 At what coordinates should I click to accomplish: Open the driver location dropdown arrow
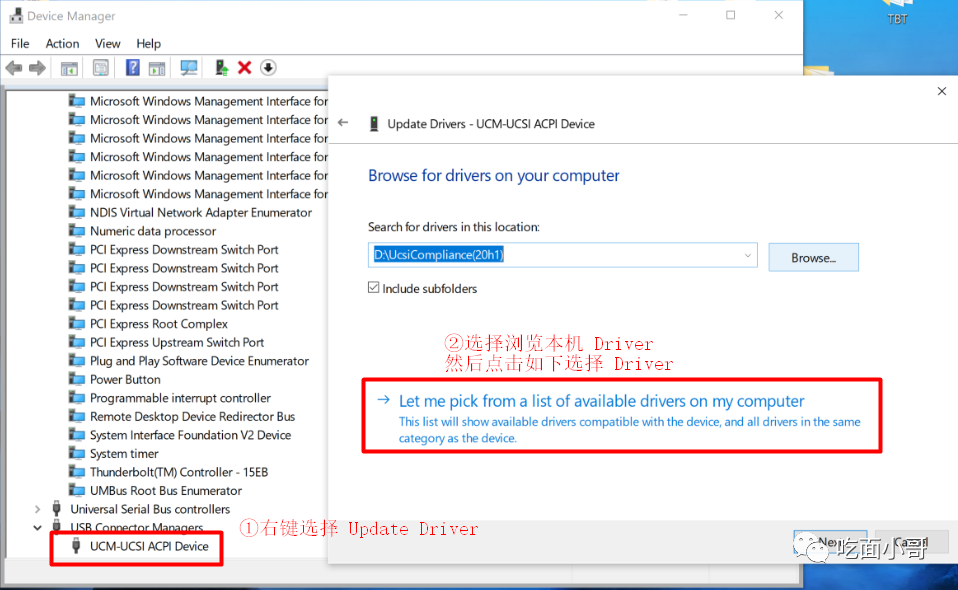click(x=747, y=255)
